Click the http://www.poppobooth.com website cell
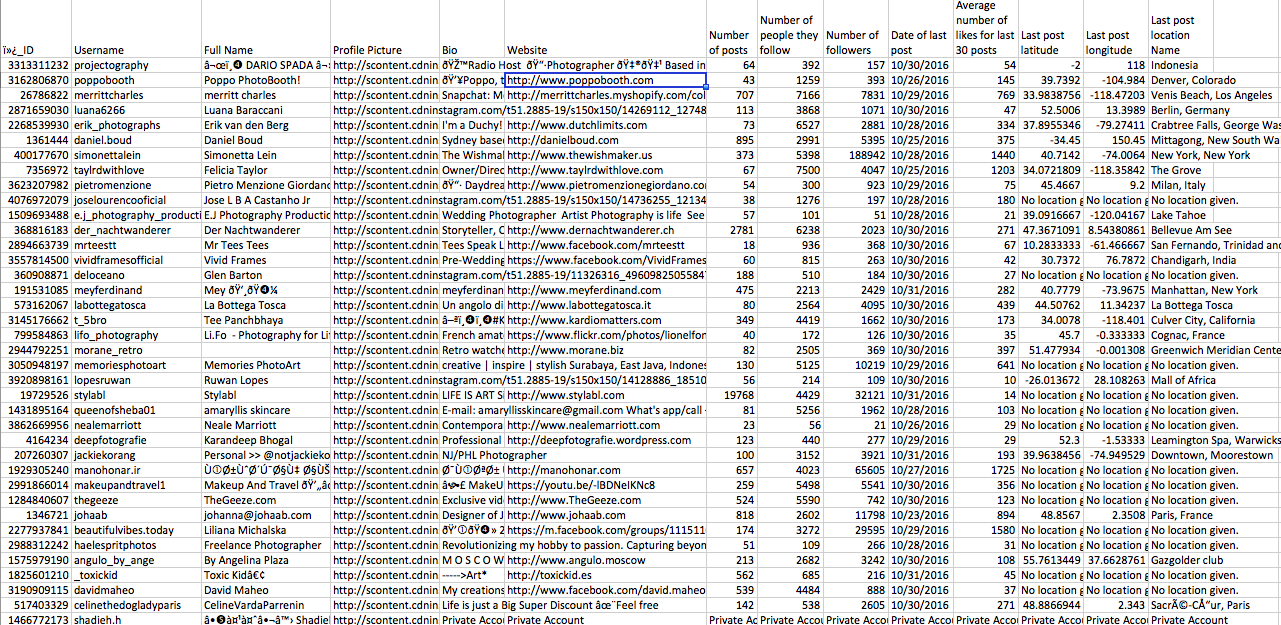 click(605, 80)
